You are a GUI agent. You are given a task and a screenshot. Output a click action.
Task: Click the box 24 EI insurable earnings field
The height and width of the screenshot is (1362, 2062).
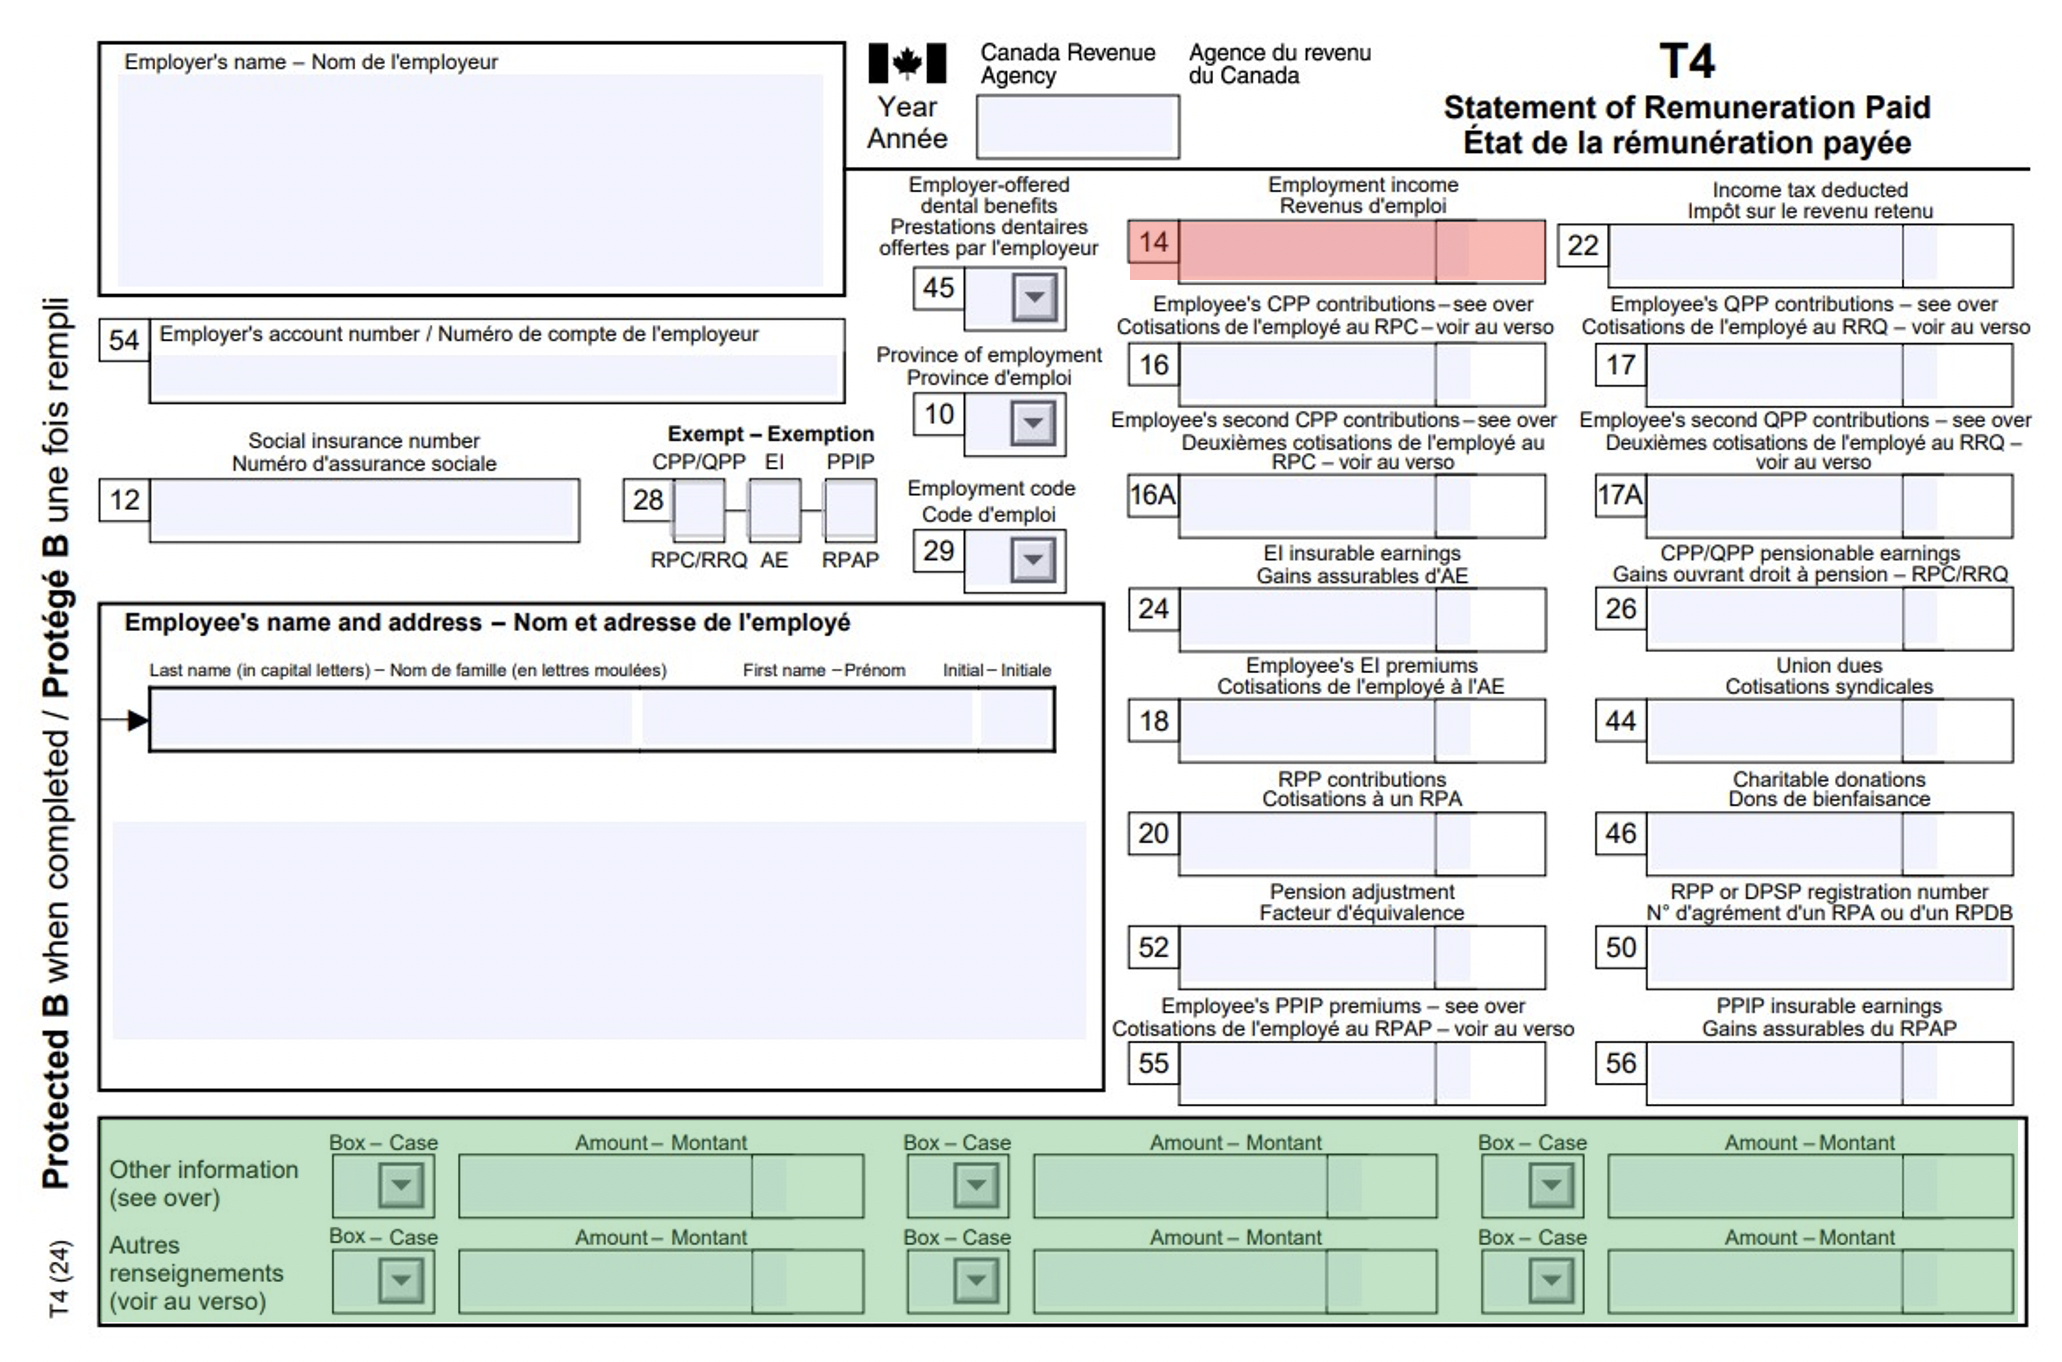pyautogui.click(x=1361, y=619)
